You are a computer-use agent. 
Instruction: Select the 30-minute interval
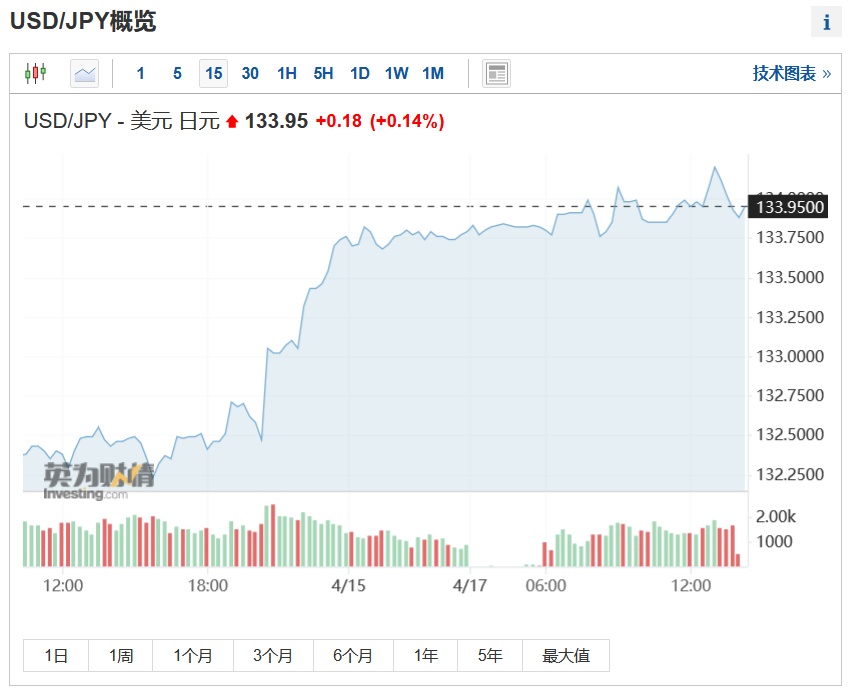(x=250, y=73)
